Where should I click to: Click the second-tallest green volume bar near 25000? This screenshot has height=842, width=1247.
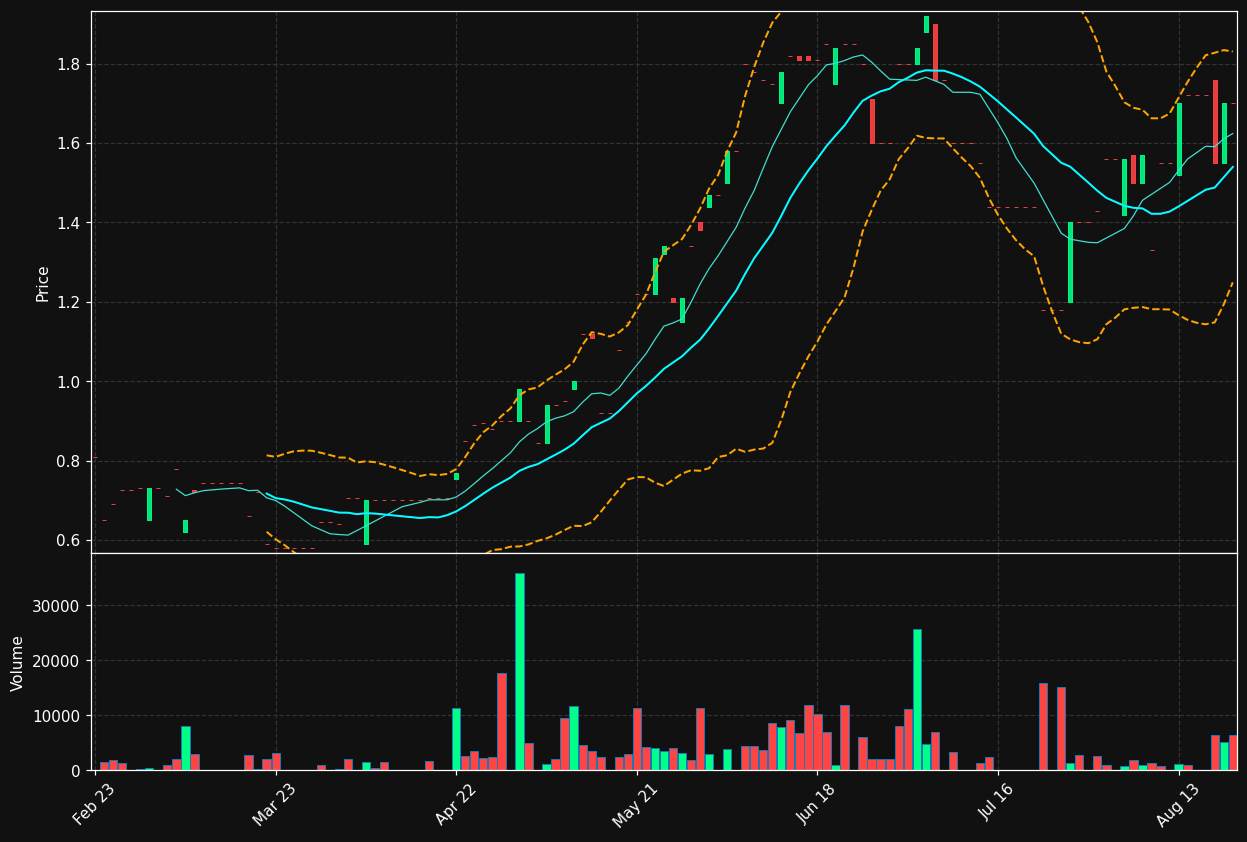(917, 700)
